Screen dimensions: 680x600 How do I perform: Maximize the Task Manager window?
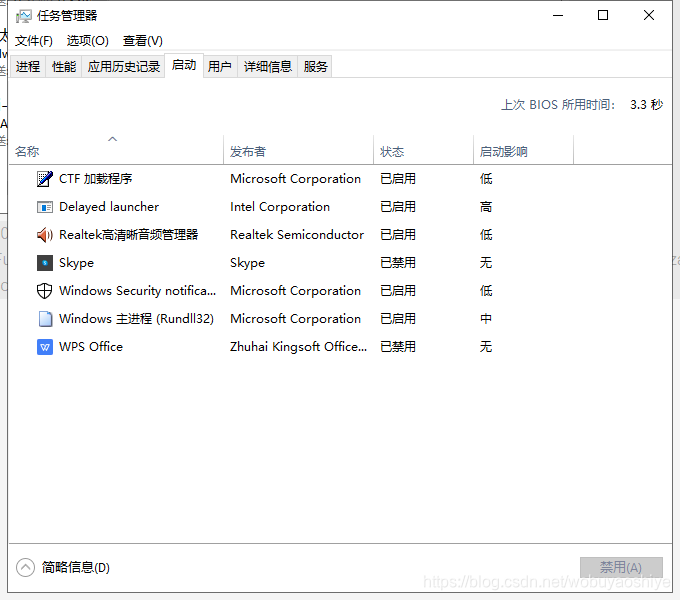[x=603, y=16]
